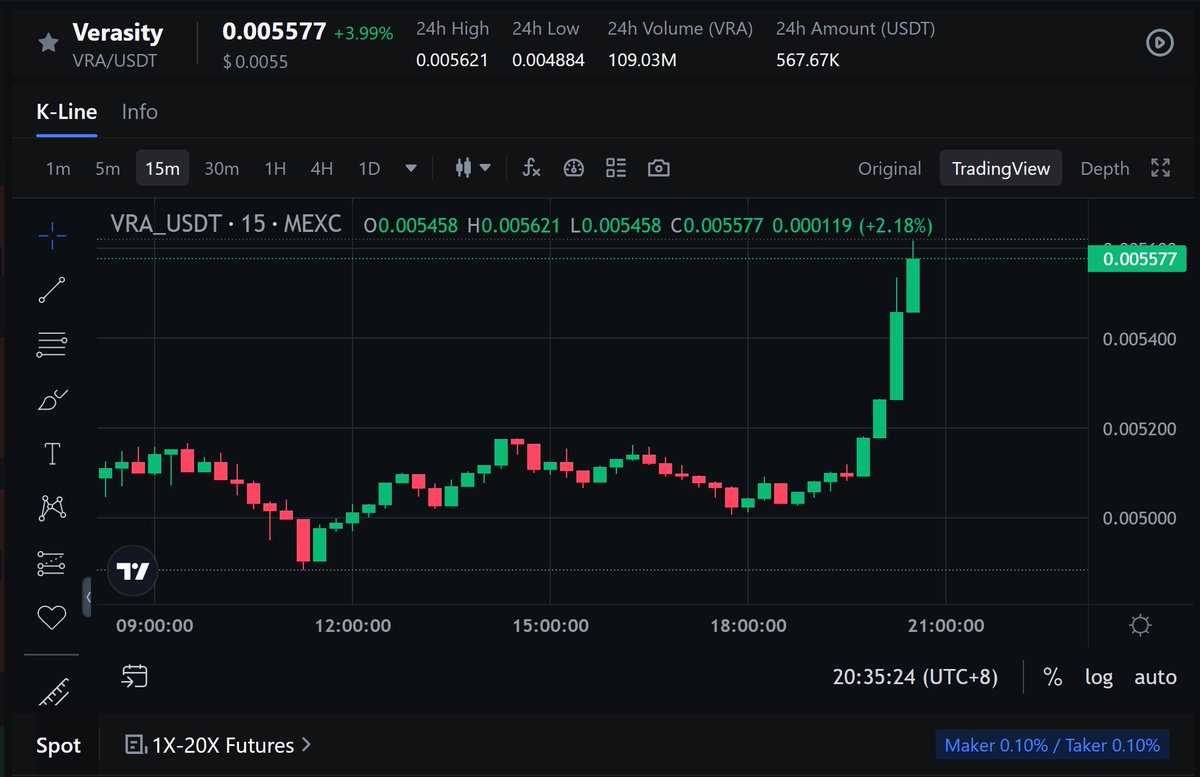Set timeframe to 5m
The height and width of the screenshot is (777, 1200).
108,169
